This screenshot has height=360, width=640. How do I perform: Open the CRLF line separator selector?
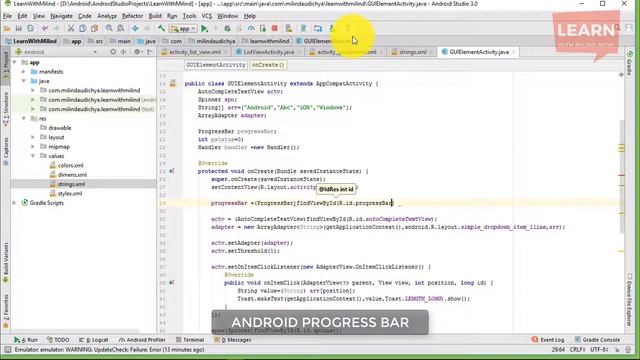pos(578,350)
